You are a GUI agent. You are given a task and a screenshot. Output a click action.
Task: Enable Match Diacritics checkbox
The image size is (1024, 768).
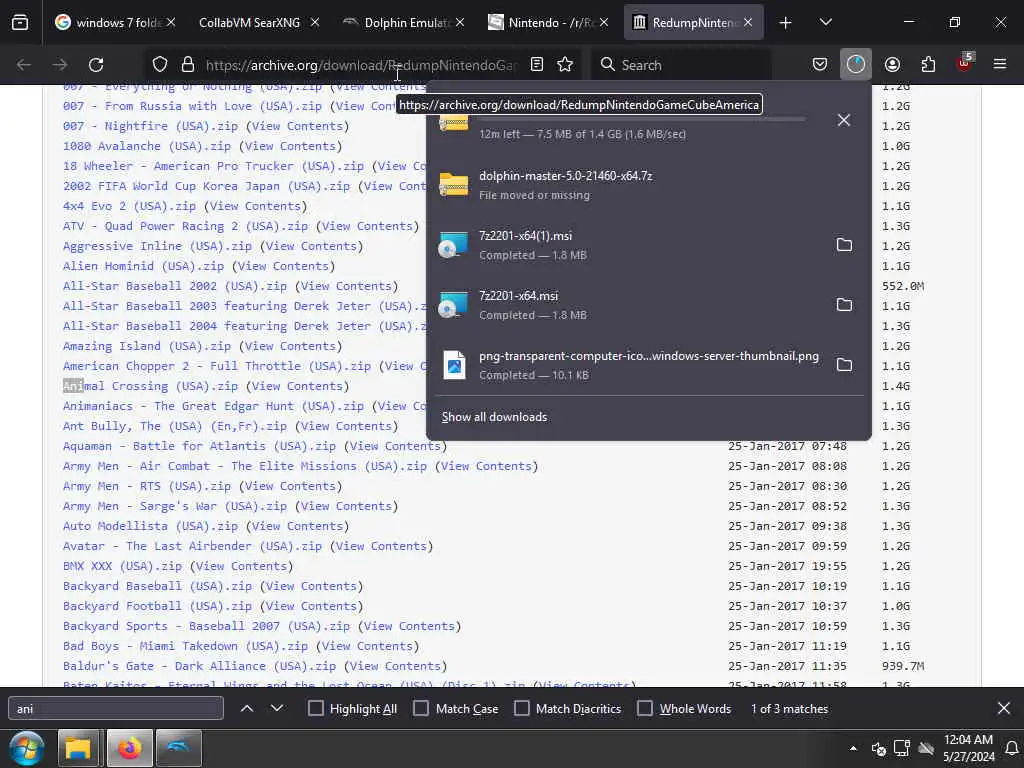click(x=522, y=709)
